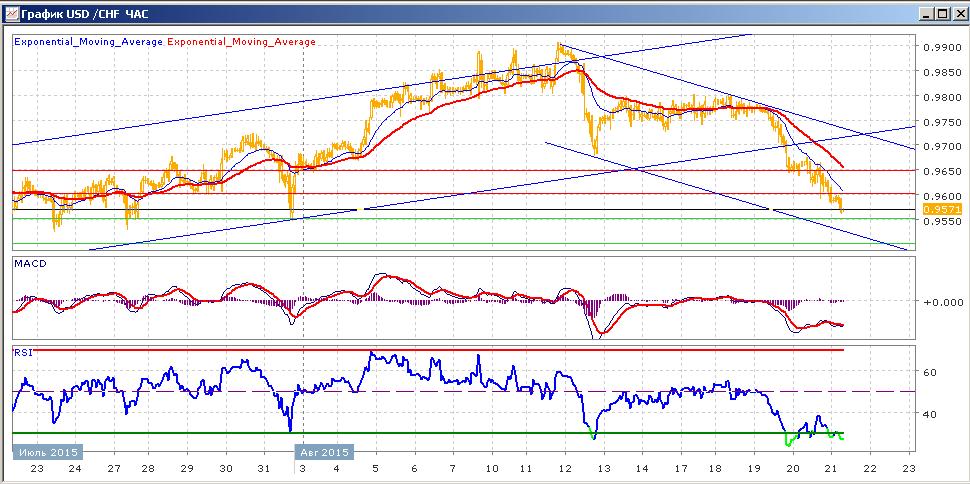
Task: Click the RSI 60 level label
Action: click(x=930, y=372)
